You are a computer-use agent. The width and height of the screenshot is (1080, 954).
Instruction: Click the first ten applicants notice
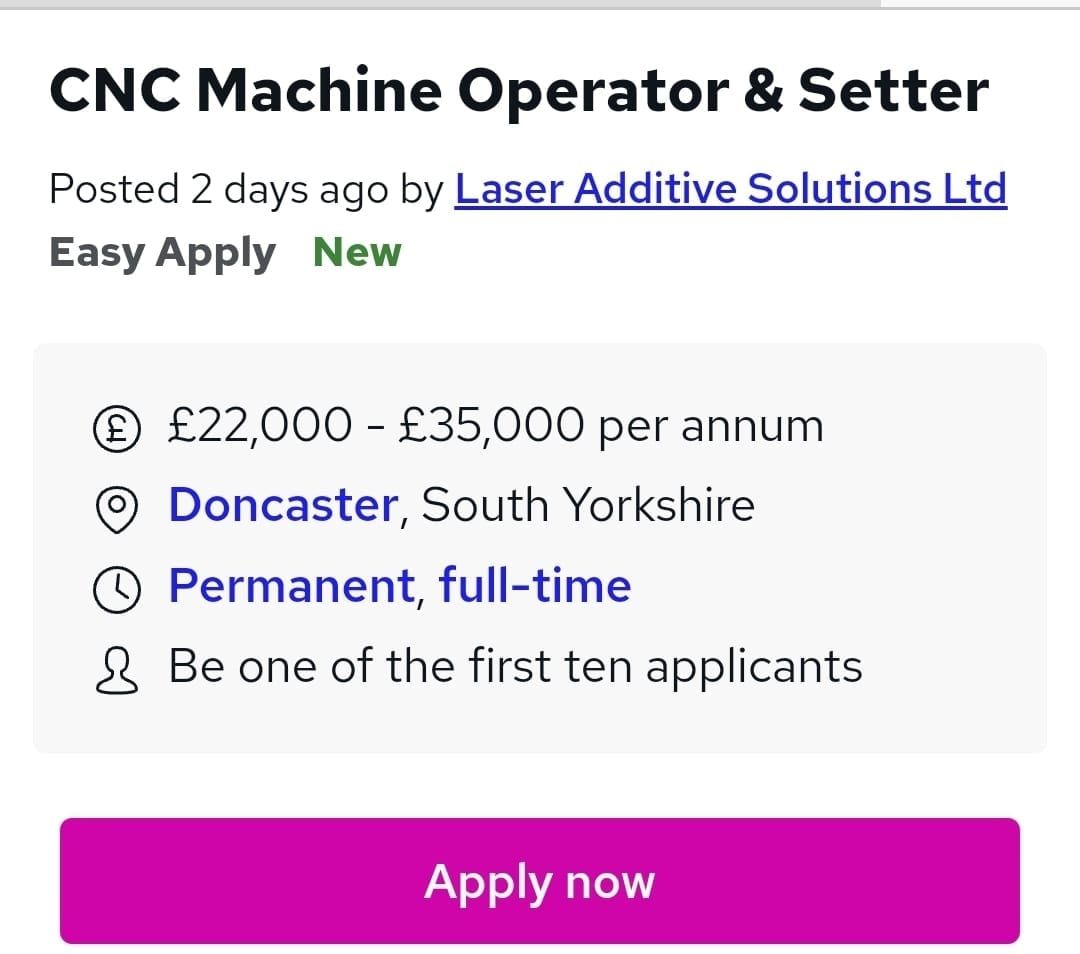(516, 665)
